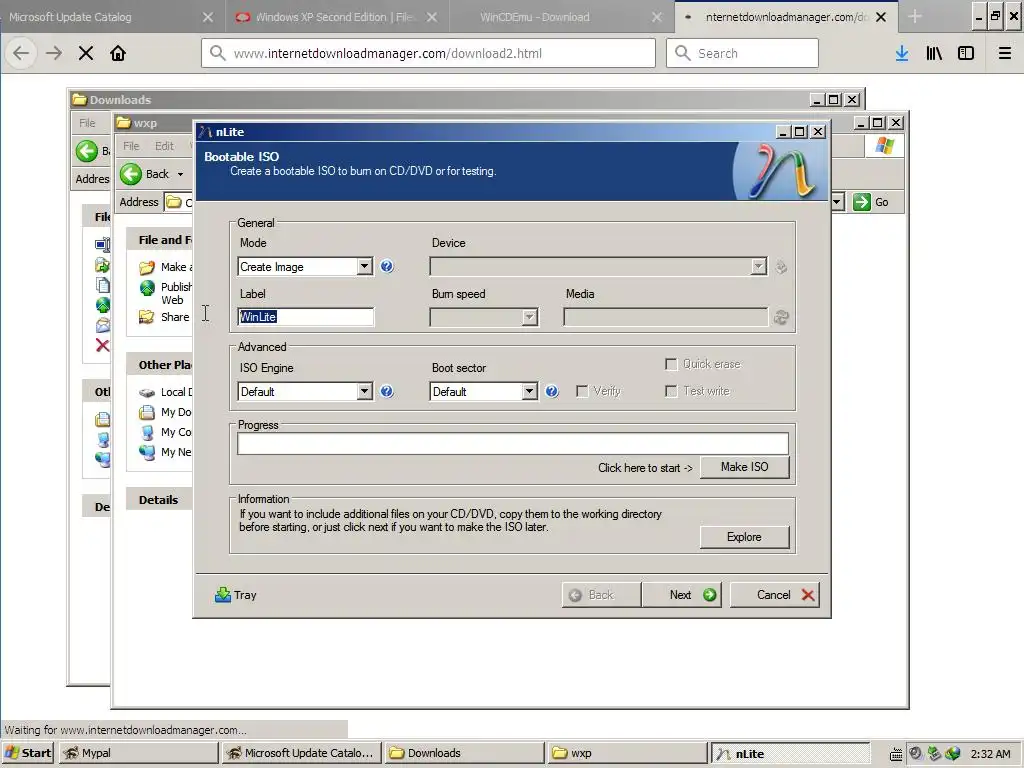Open File menu in Downloads window

[x=87, y=123]
